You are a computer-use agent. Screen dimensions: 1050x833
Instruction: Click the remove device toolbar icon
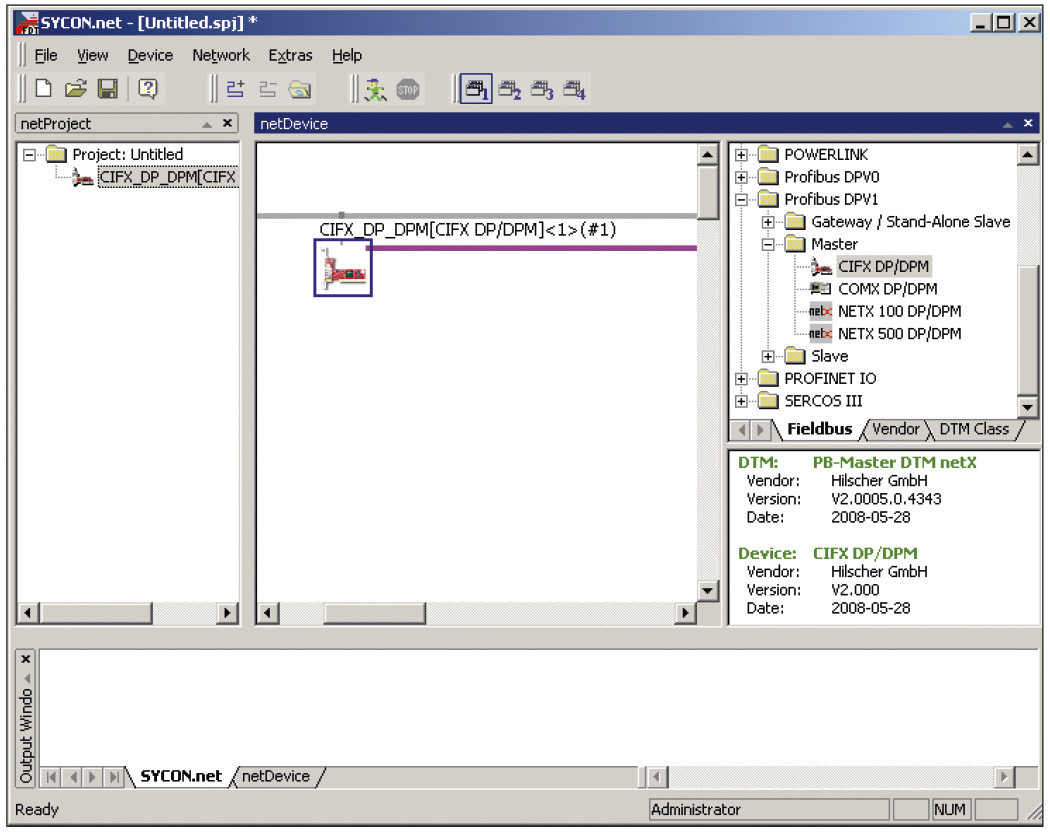[268, 89]
